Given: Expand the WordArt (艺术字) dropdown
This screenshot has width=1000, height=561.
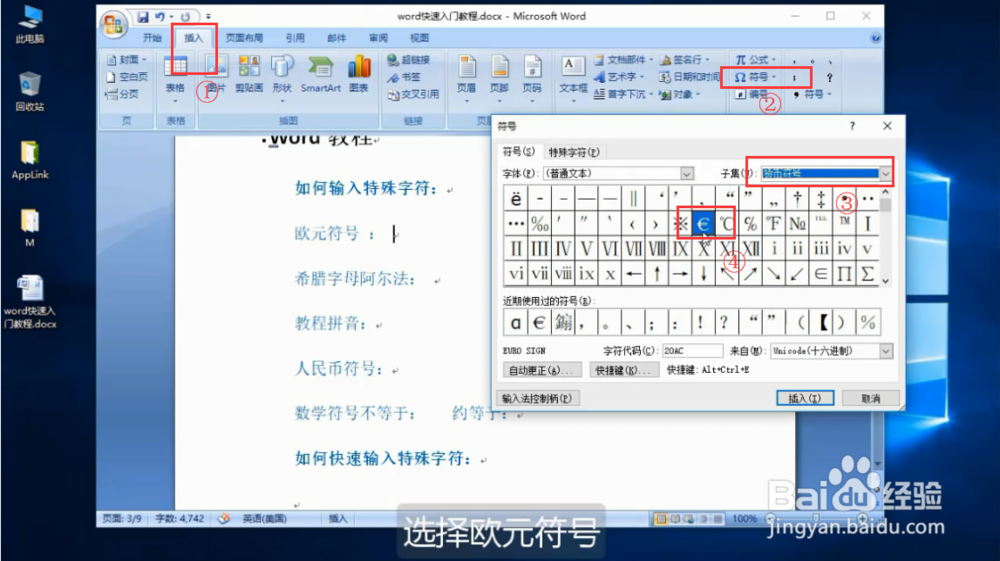Looking at the screenshot, I should coord(642,77).
